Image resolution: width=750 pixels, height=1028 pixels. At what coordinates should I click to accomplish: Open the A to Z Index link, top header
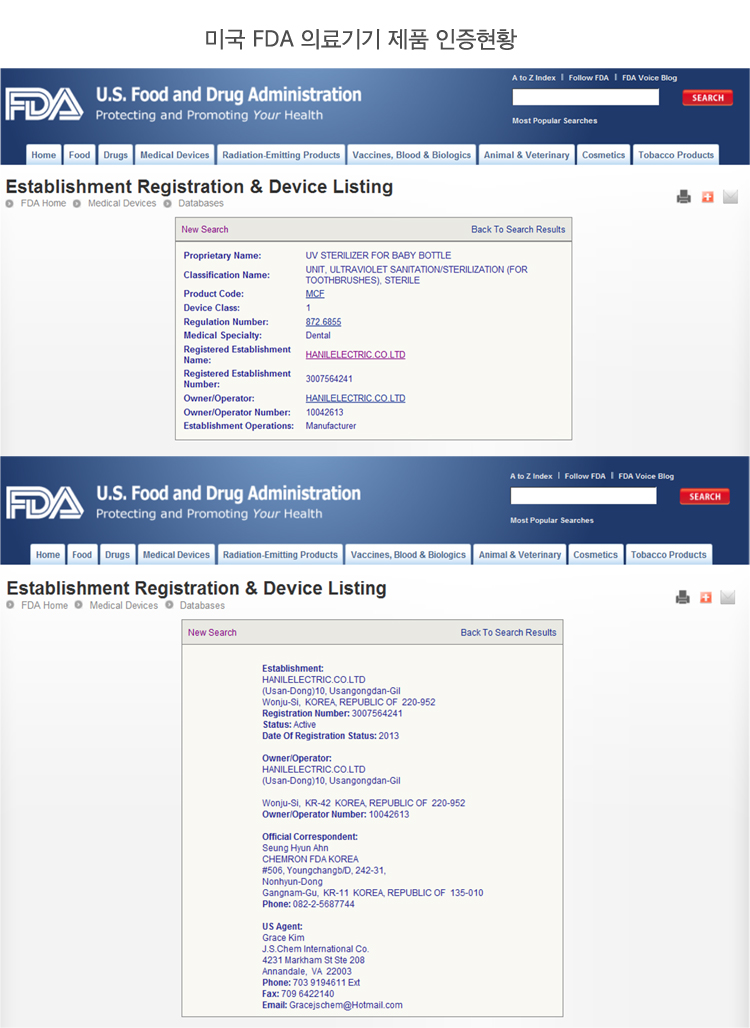click(533, 78)
